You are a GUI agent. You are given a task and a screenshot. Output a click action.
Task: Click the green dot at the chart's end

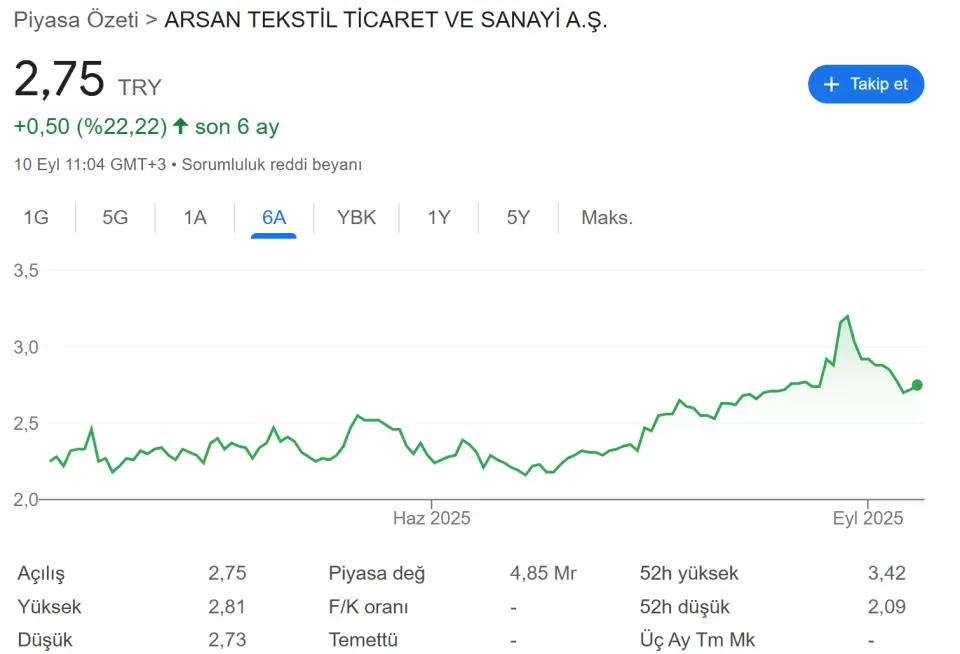917,385
